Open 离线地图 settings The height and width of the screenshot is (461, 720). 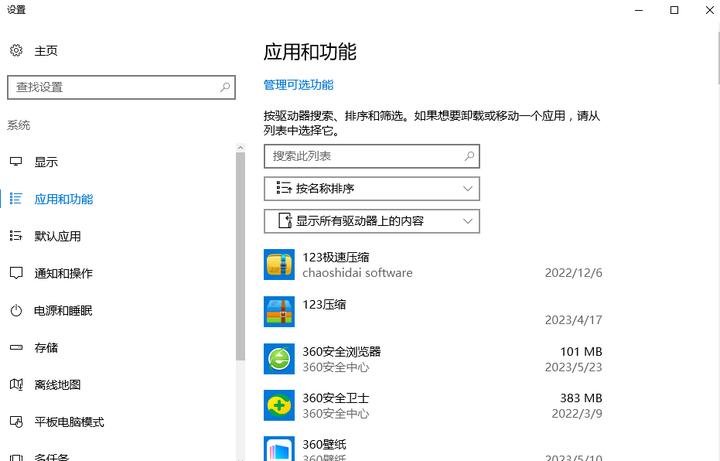tap(58, 385)
